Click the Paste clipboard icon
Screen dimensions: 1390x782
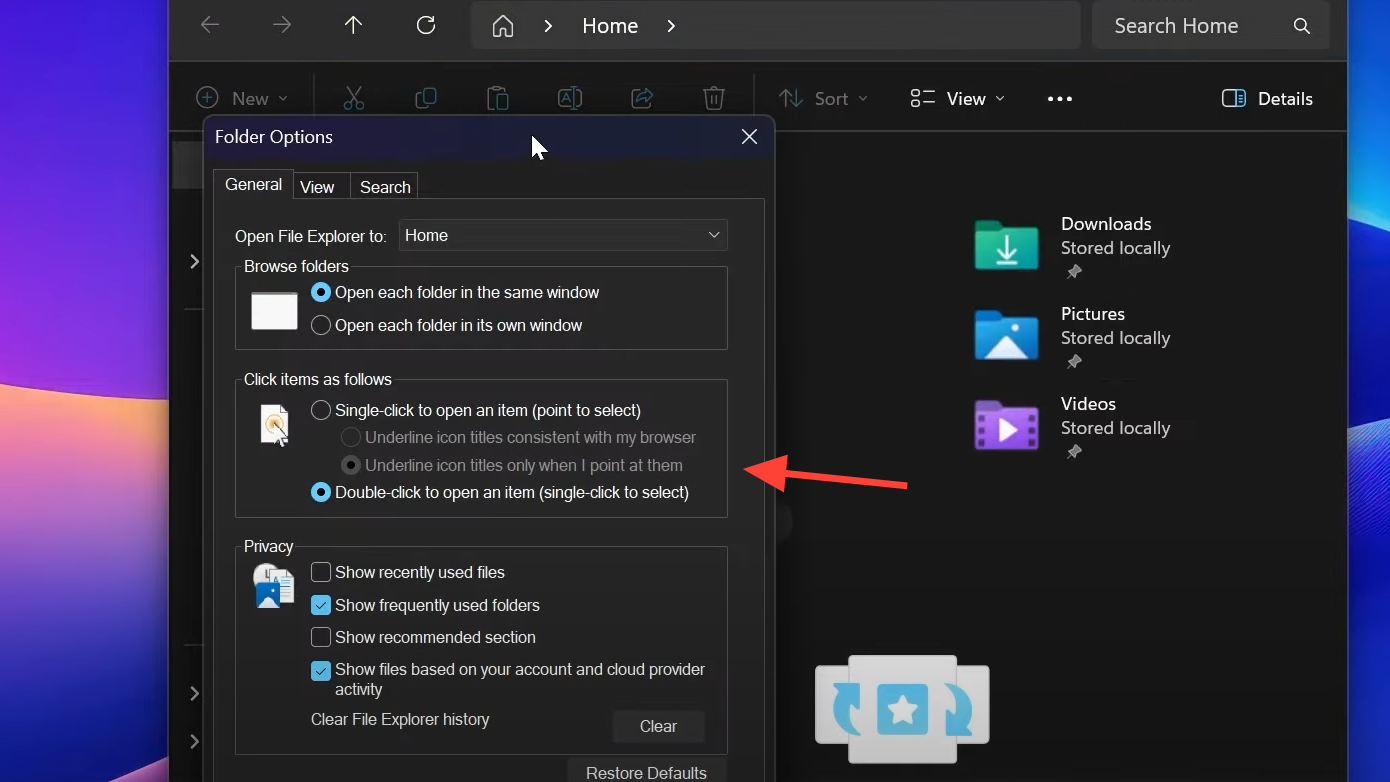point(497,98)
